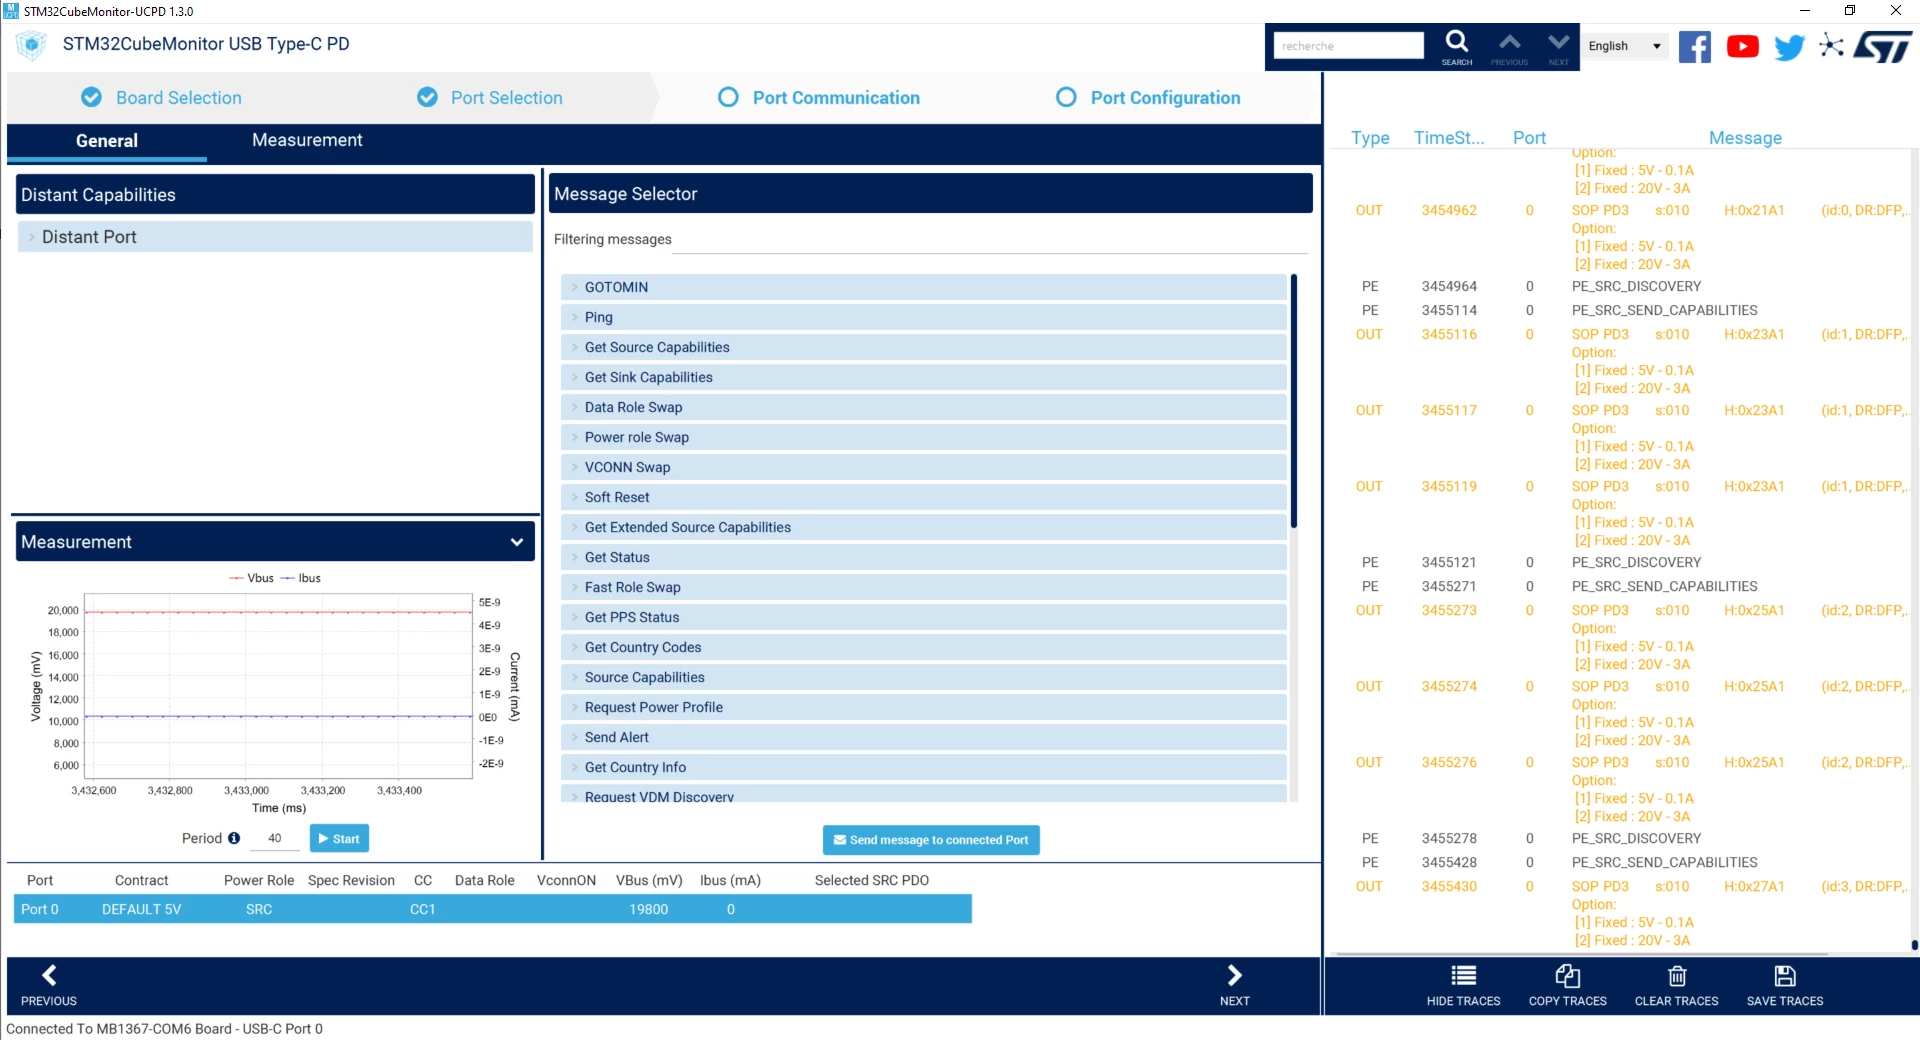Viewport: 1920px width, 1040px height.
Task: Collapse the Measurement panel chevron
Action: click(x=517, y=542)
